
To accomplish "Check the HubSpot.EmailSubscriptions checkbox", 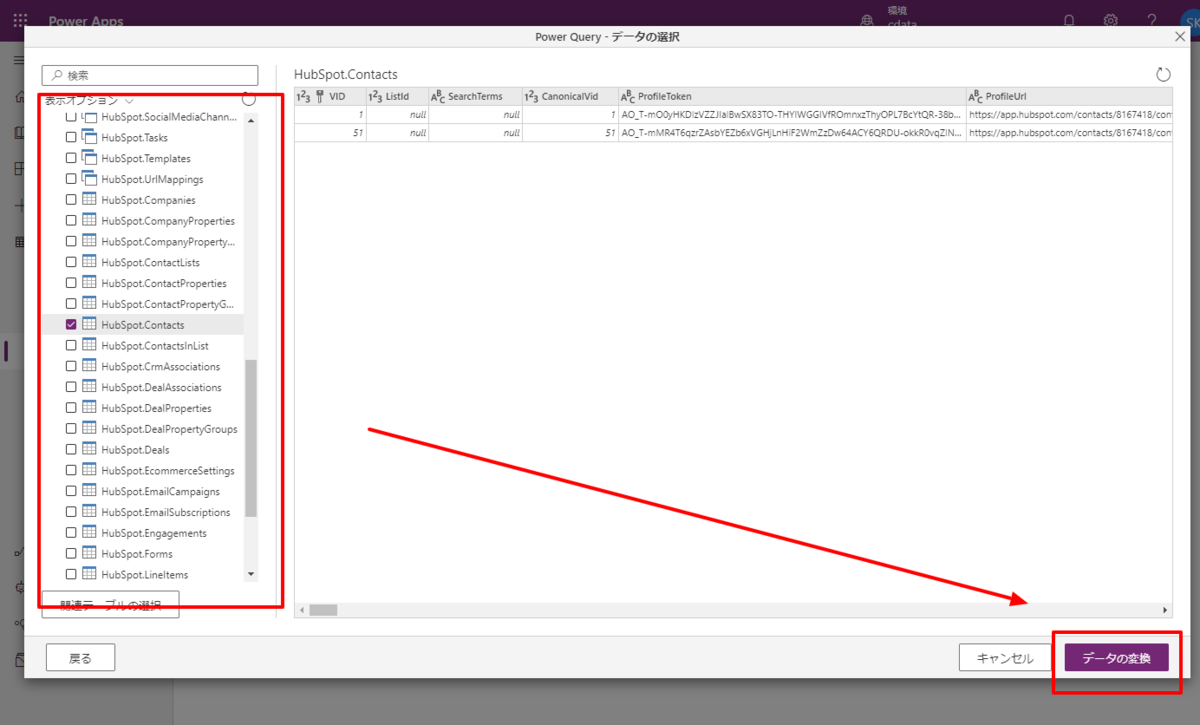I will pyautogui.click(x=71, y=512).
